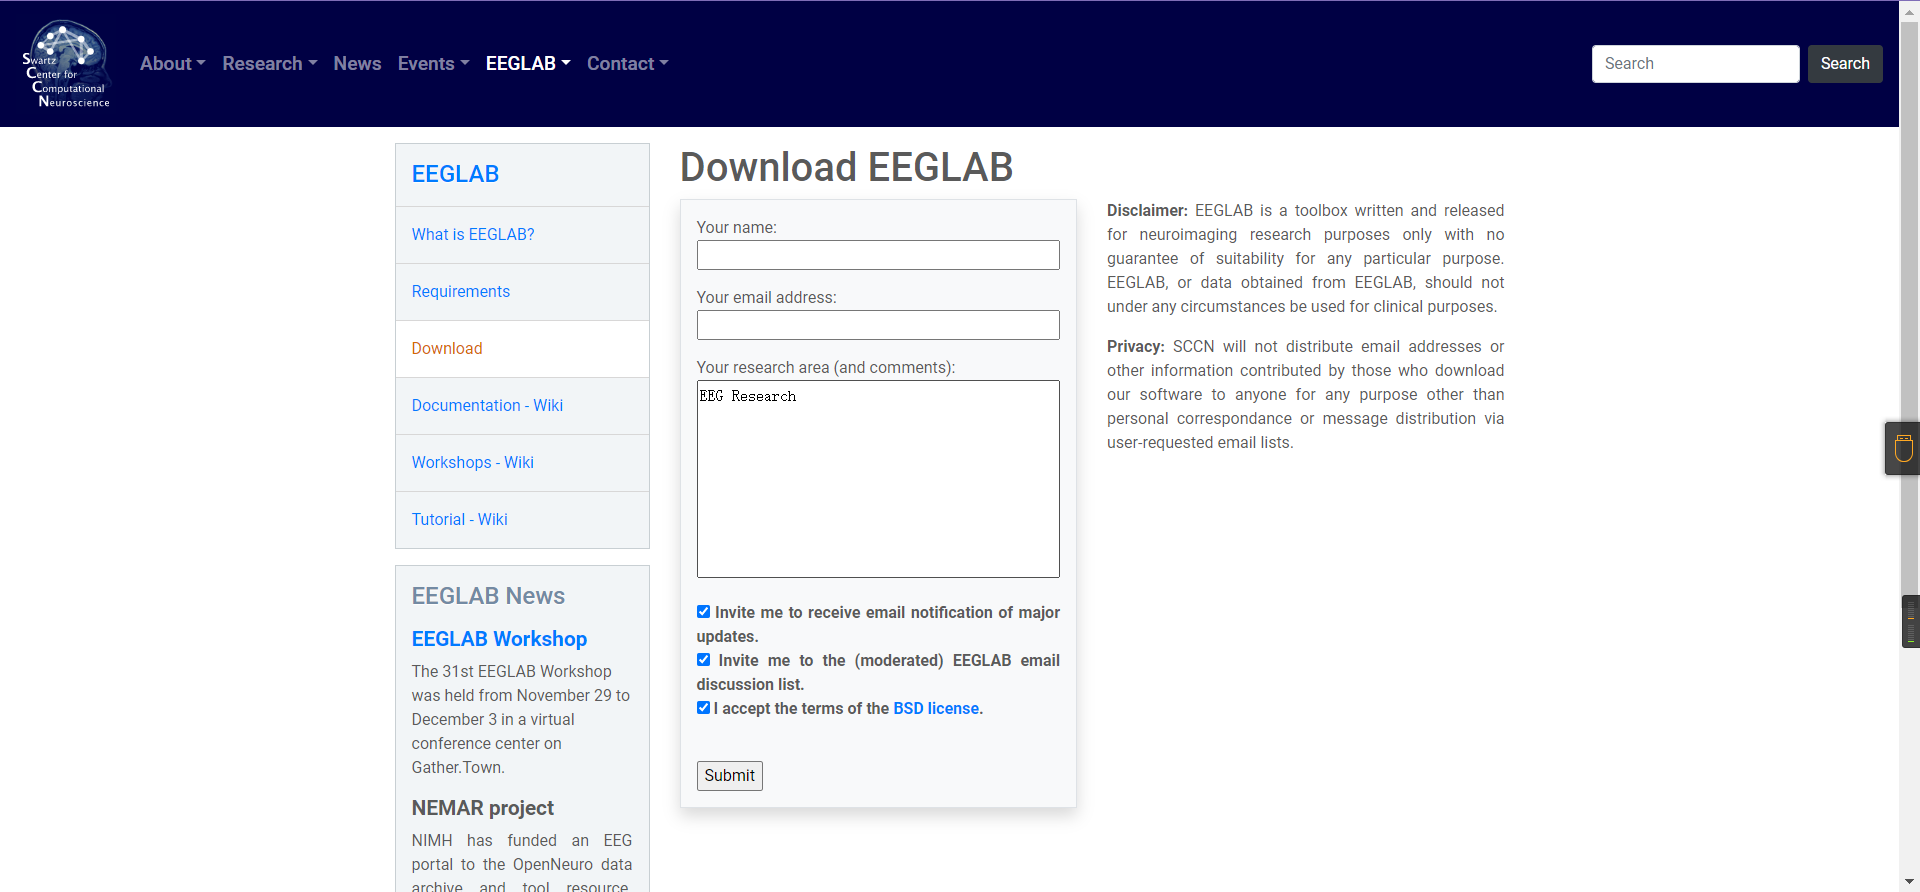Expand the About dropdown menu
This screenshot has width=1920, height=892.
173,63
